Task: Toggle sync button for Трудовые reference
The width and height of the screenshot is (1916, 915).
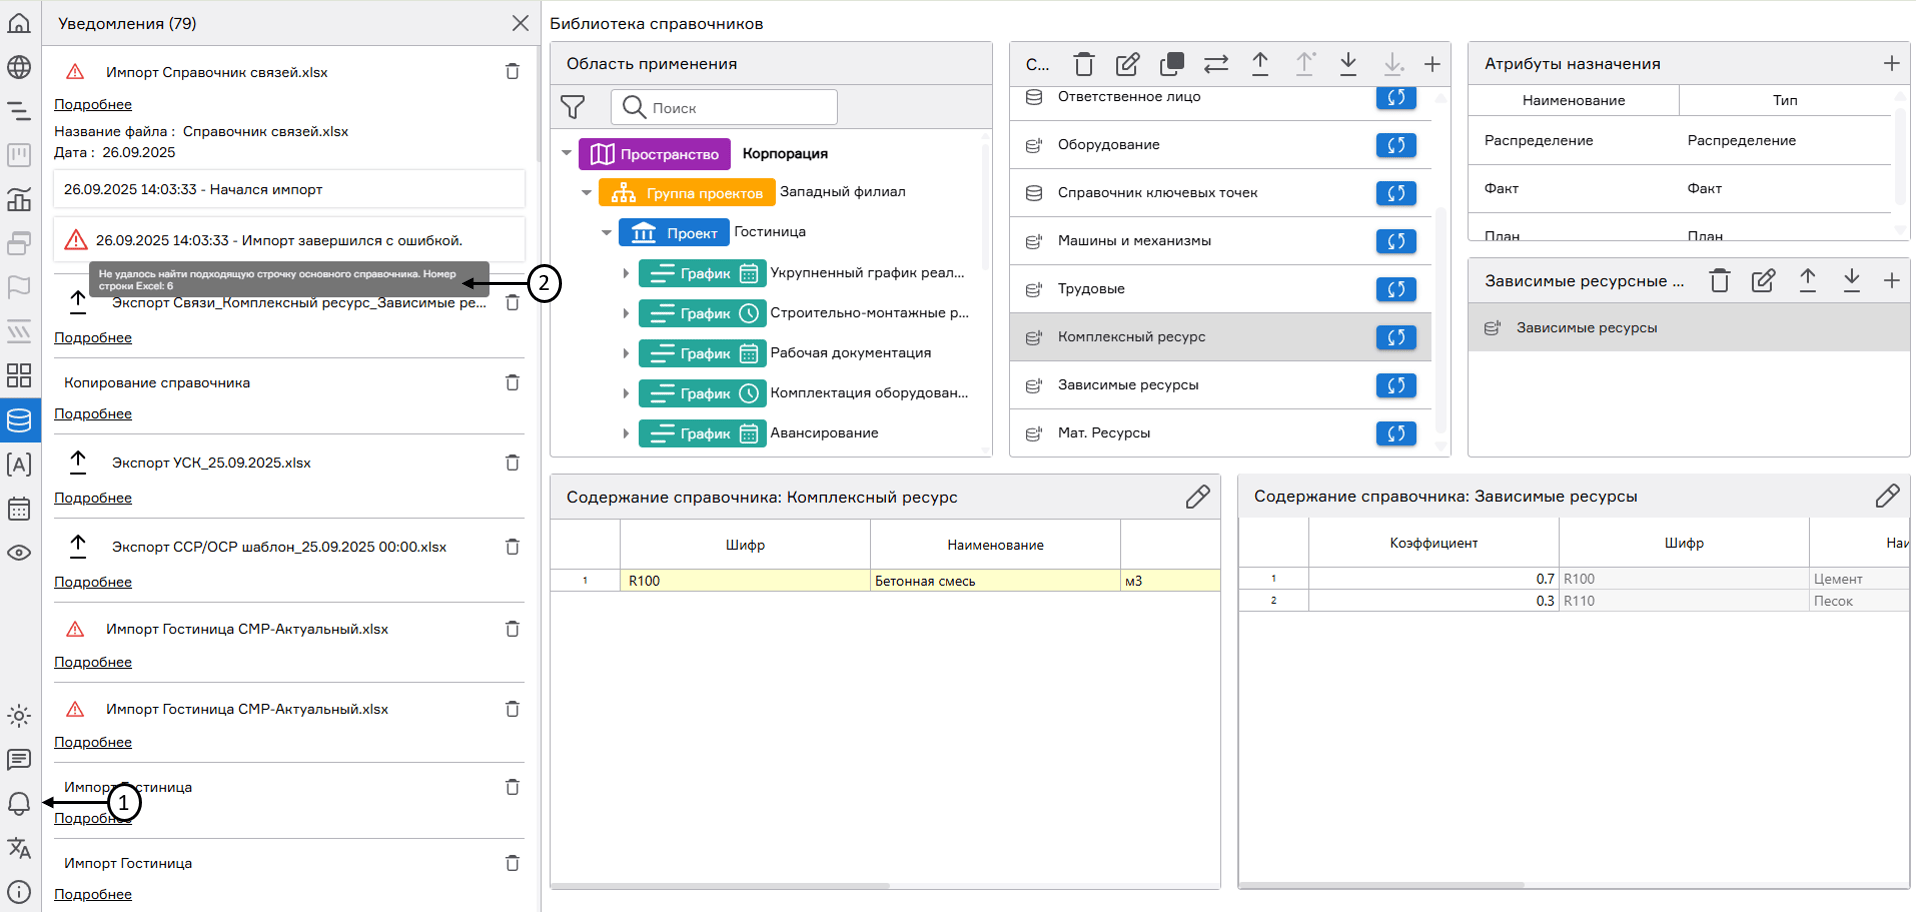Action: click(x=1395, y=289)
